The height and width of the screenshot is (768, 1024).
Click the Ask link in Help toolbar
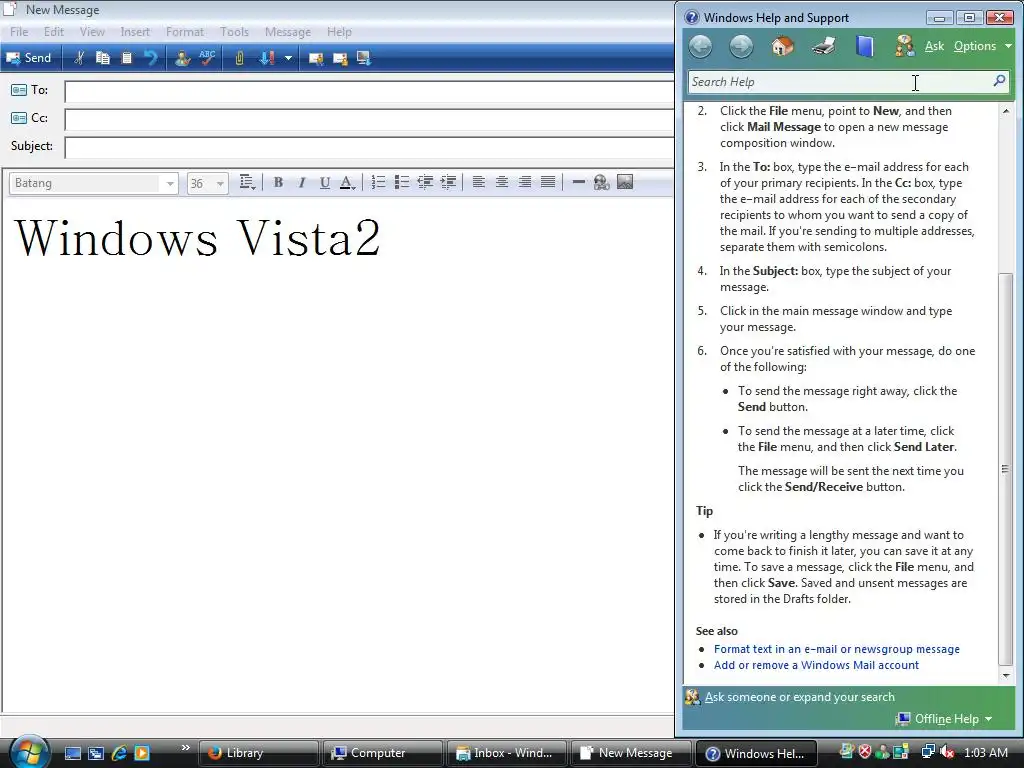pos(934,46)
